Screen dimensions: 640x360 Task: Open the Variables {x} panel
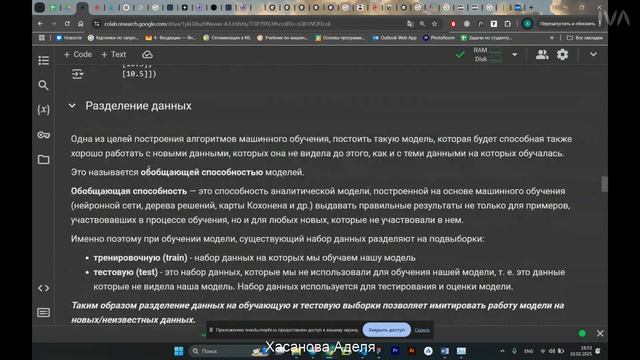click(x=44, y=109)
